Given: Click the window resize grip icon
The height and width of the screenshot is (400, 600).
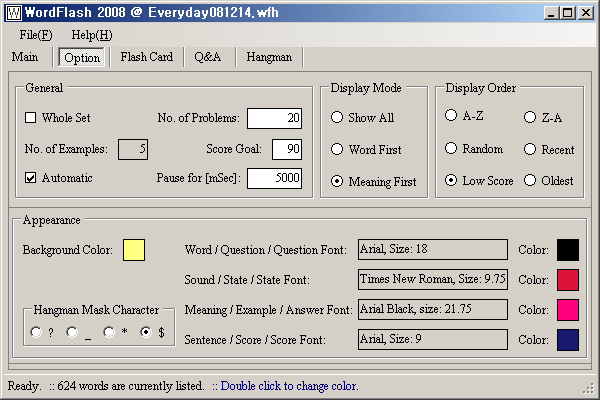Looking at the screenshot, I should coord(588,389).
